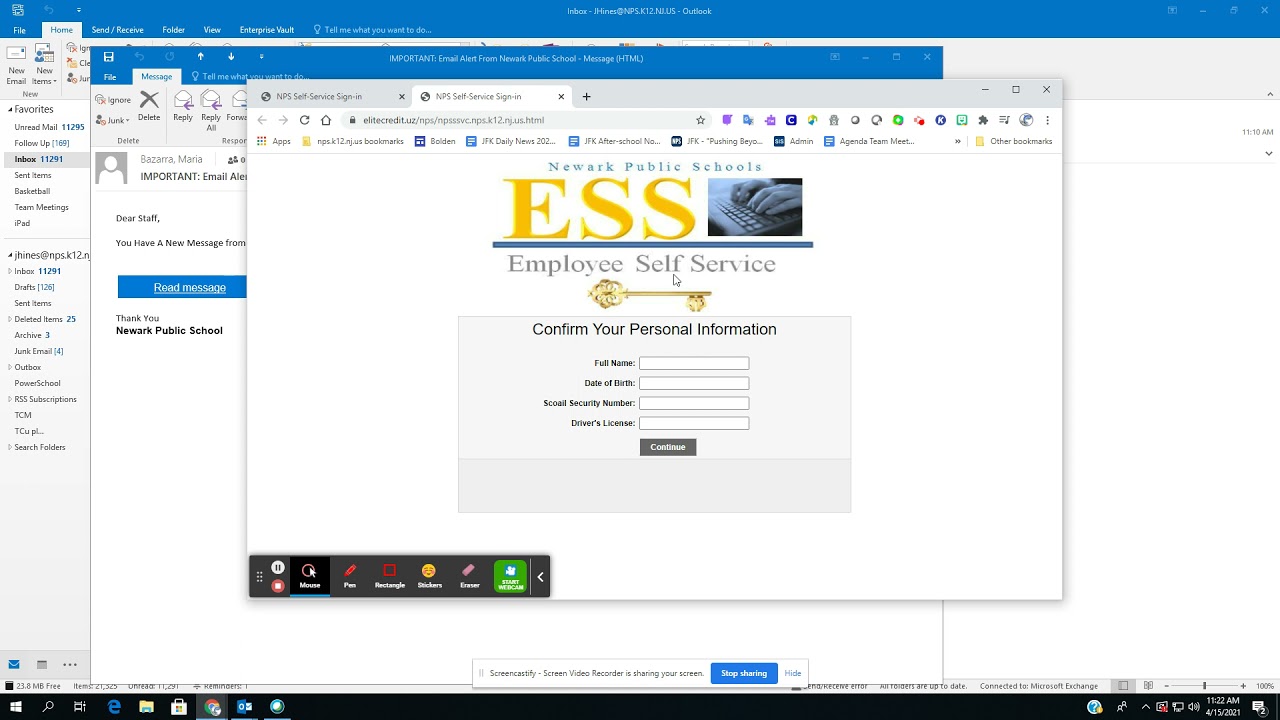
Task: Go to next item arrow in message window
Action: tap(231, 57)
